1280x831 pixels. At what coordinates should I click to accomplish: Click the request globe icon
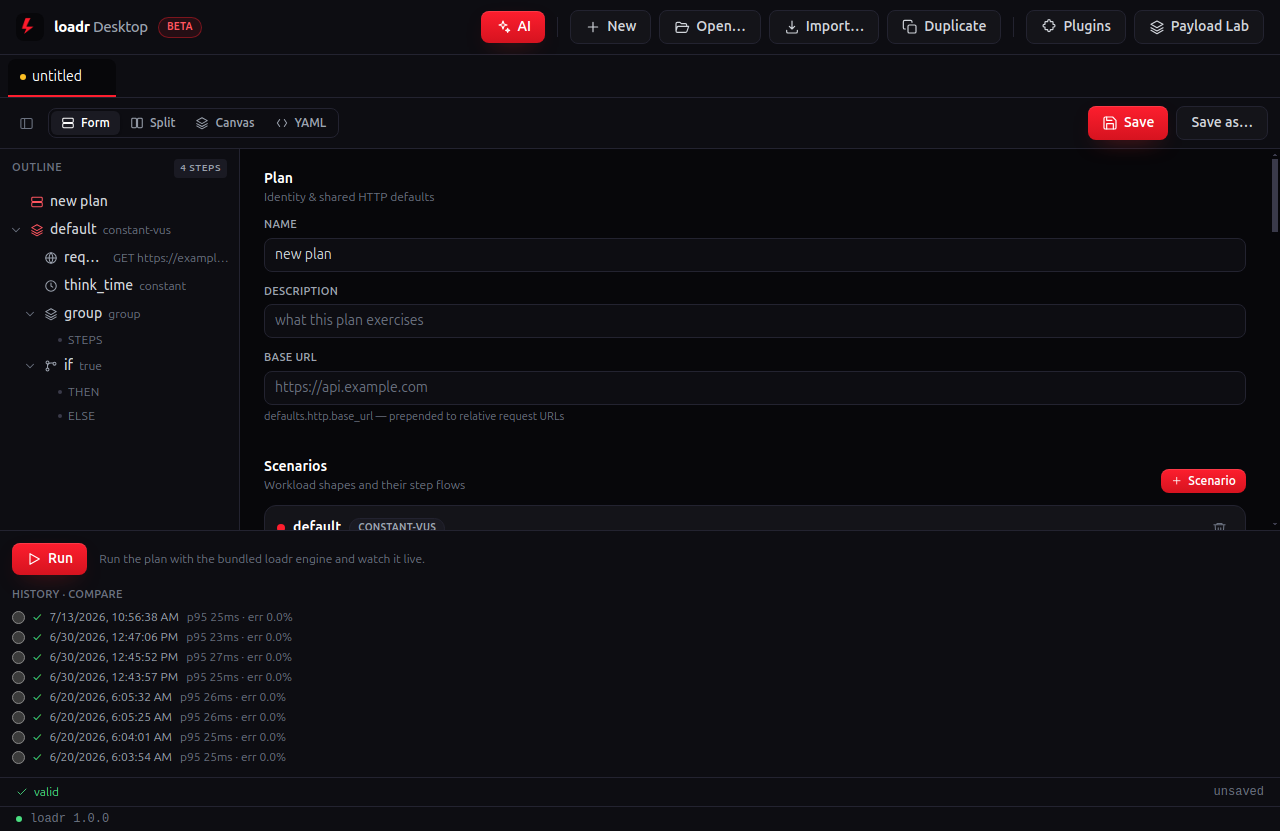coord(51,258)
